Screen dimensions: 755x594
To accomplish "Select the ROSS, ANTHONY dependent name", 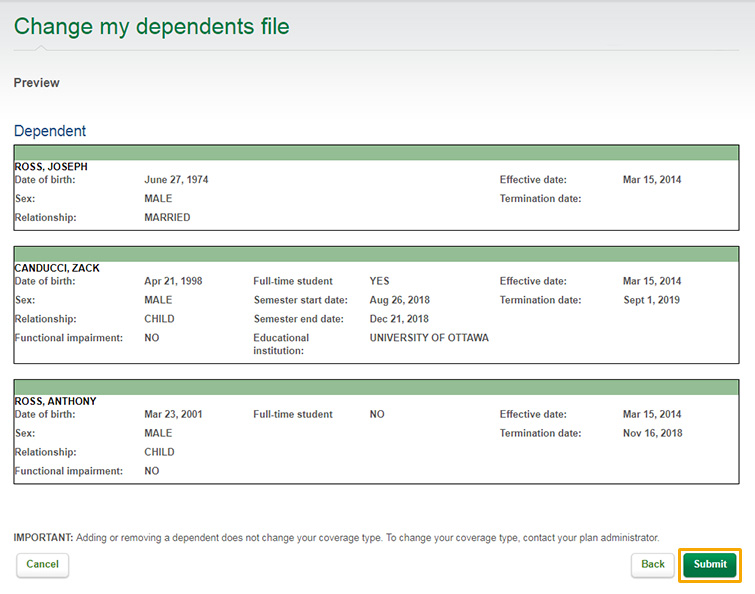I will pyautogui.click(x=55, y=401).
